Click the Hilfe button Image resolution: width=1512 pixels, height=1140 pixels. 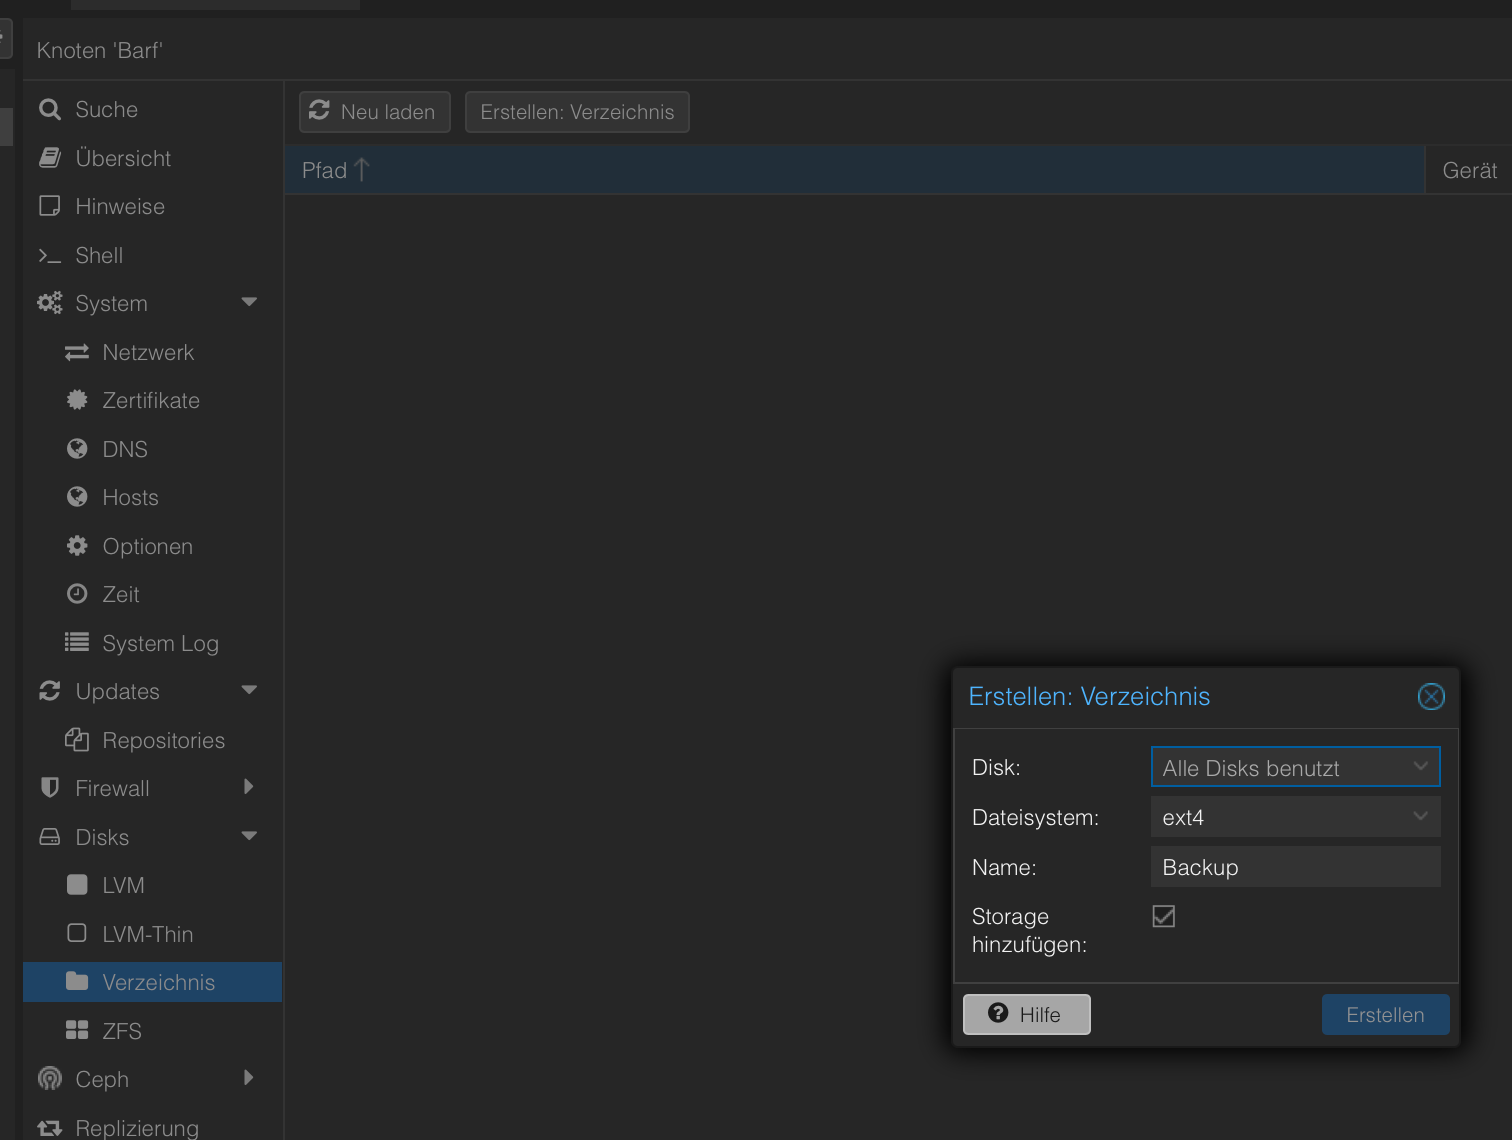click(x=1026, y=1014)
